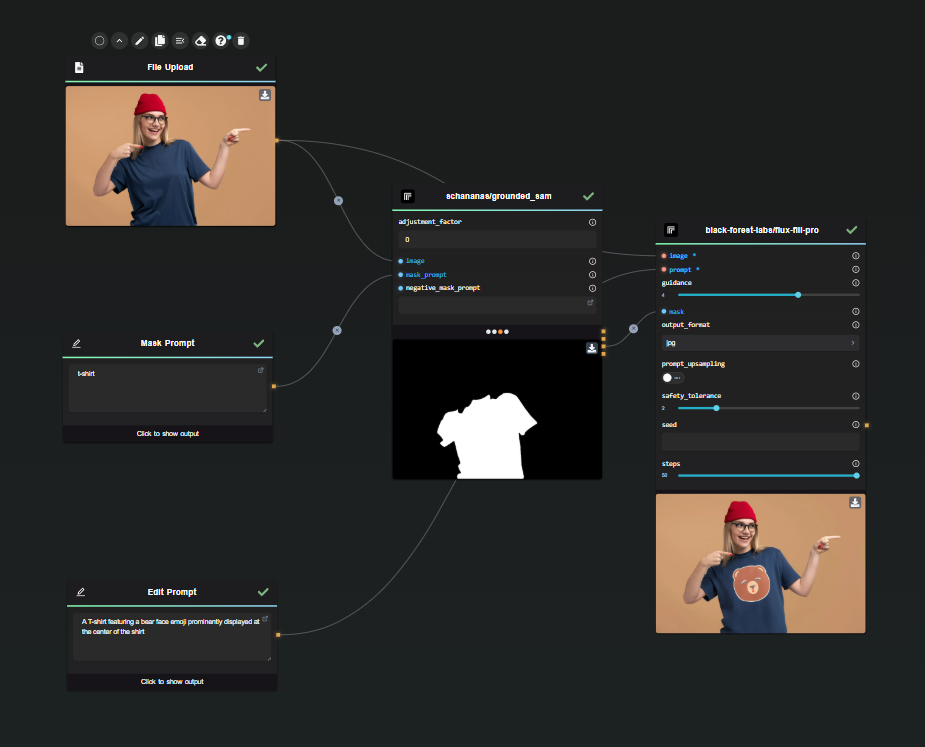This screenshot has width=925, height=747.
Task: Click the mask_prompt input connector on grounded_sam
Action: pyautogui.click(x=401, y=275)
